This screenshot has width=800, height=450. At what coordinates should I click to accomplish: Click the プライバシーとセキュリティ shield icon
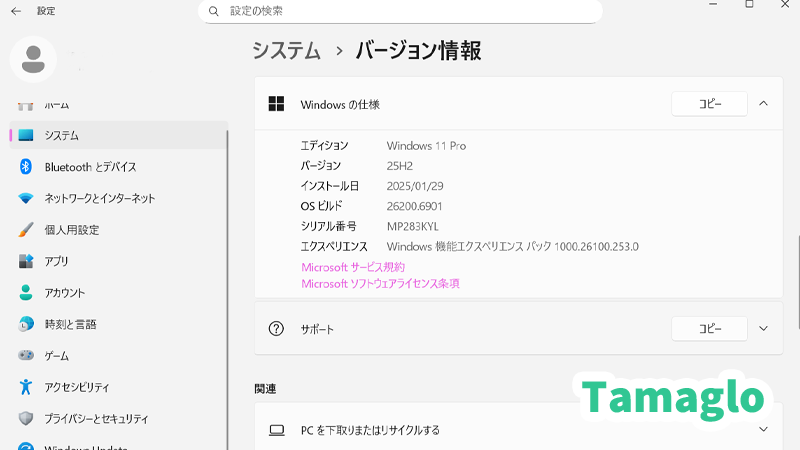(26, 419)
